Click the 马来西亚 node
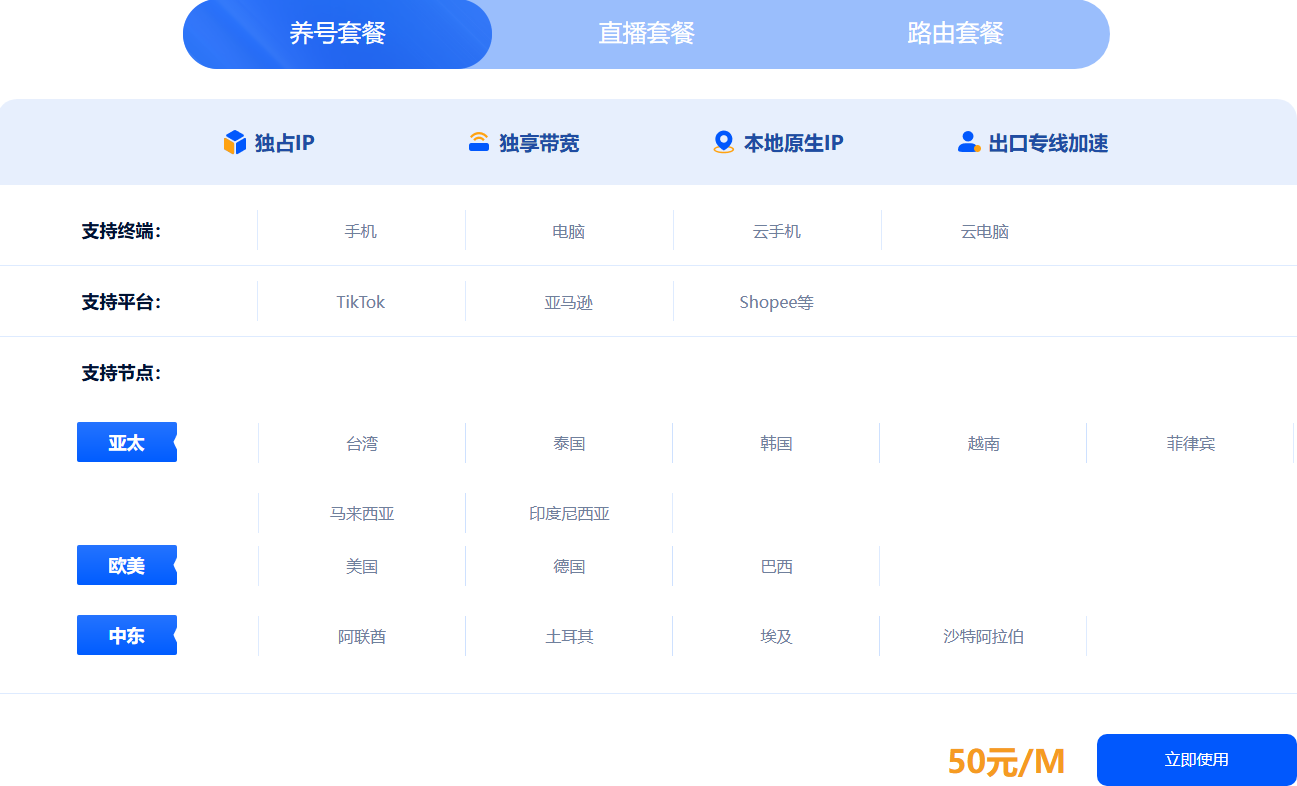This screenshot has height=786, width=1297. point(362,514)
